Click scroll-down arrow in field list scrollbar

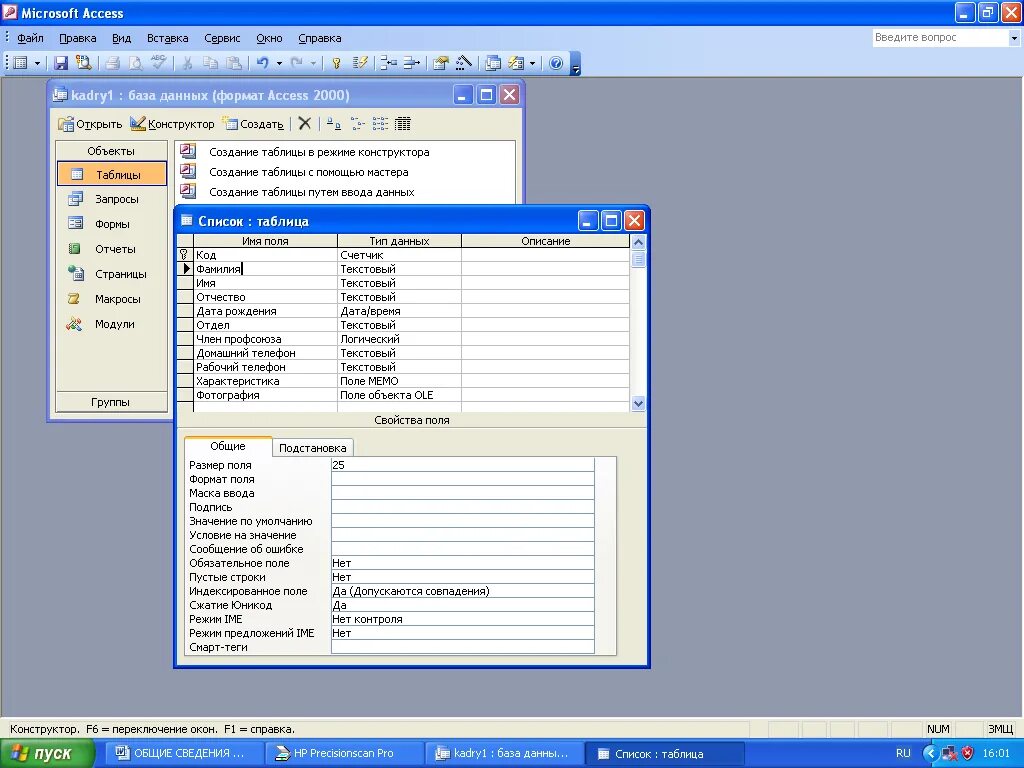[638, 404]
